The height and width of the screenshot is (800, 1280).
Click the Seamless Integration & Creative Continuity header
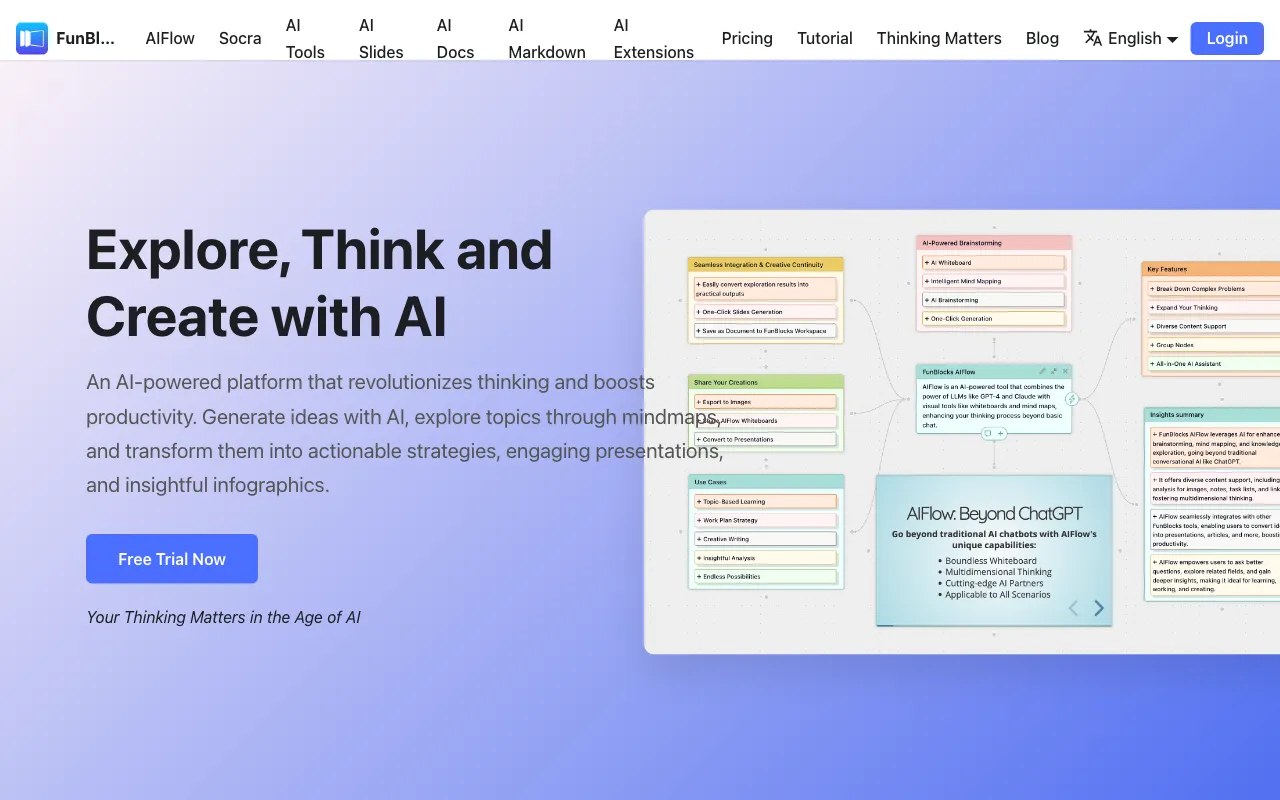click(x=766, y=265)
